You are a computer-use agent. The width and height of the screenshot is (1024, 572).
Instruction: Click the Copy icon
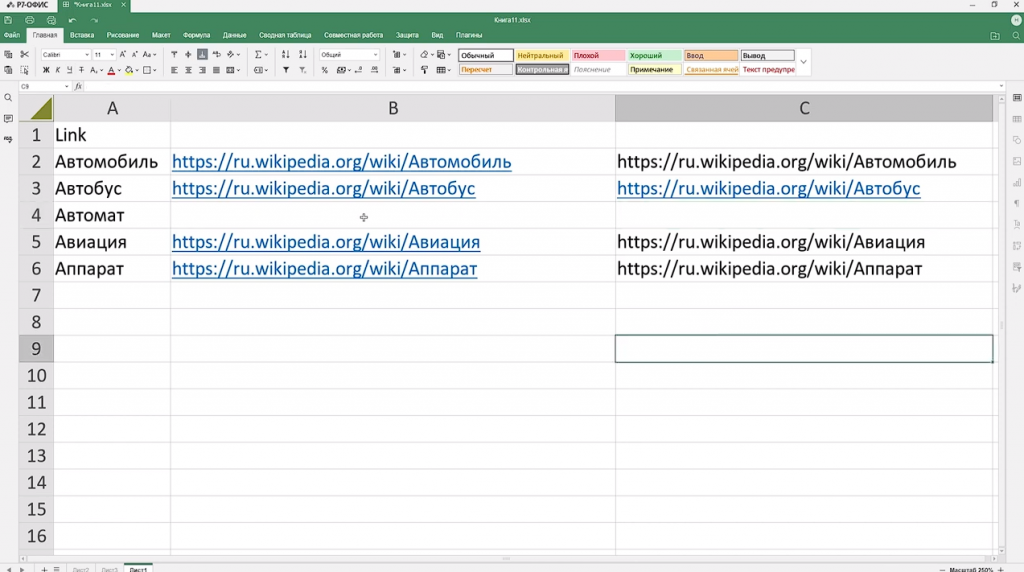[8, 55]
